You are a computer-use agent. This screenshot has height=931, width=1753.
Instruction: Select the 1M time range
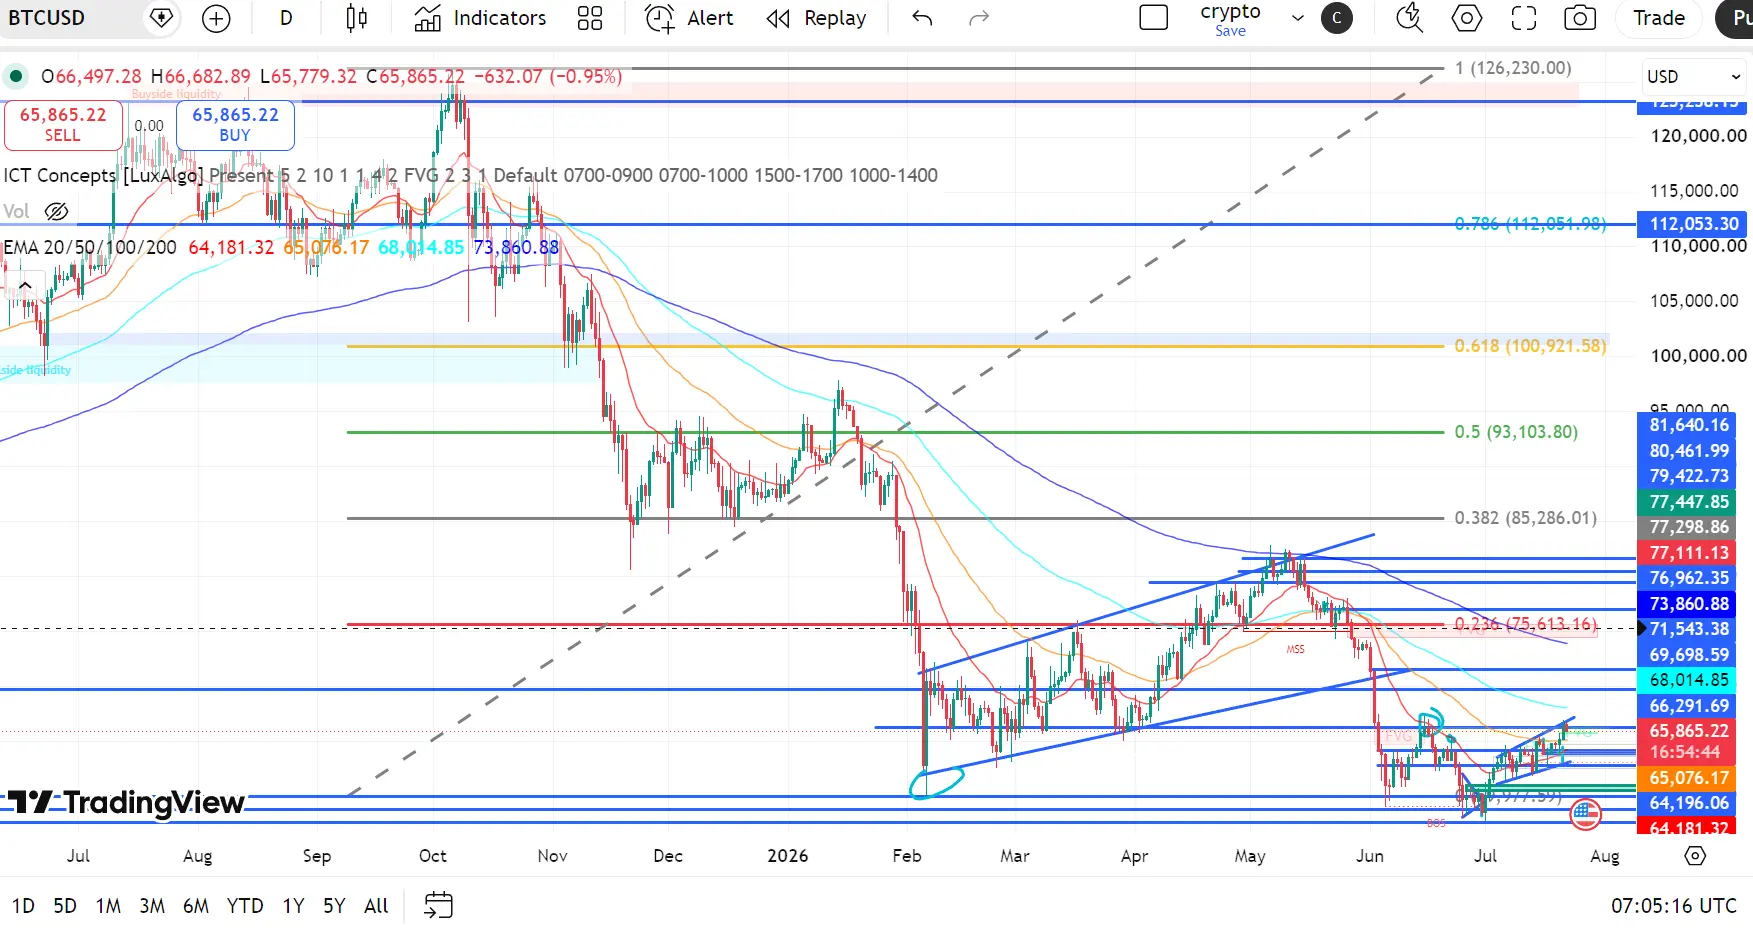(x=108, y=906)
